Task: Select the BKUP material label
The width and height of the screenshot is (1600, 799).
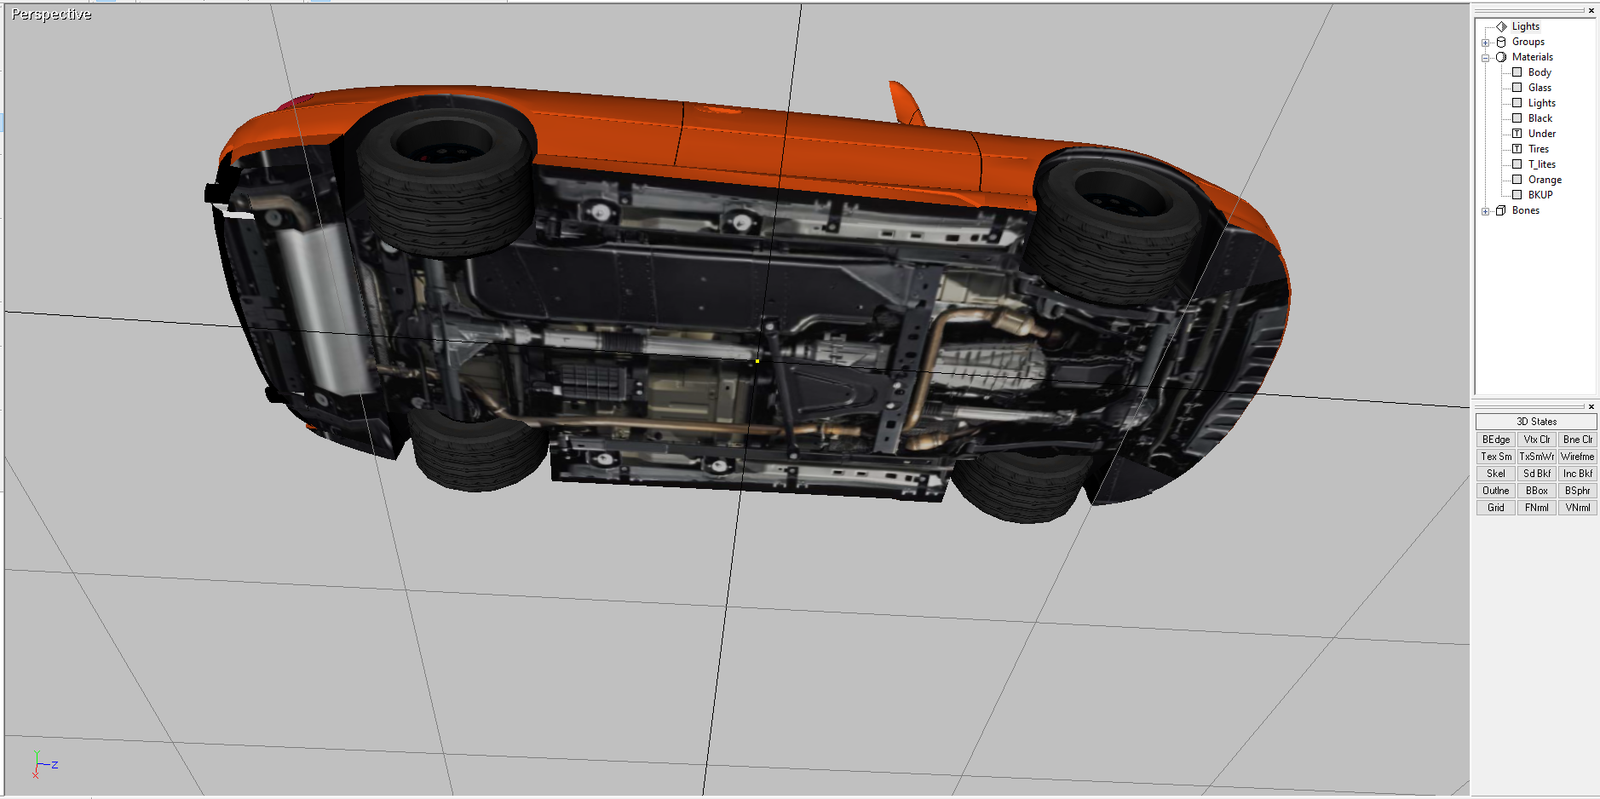Action: [1540, 195]
